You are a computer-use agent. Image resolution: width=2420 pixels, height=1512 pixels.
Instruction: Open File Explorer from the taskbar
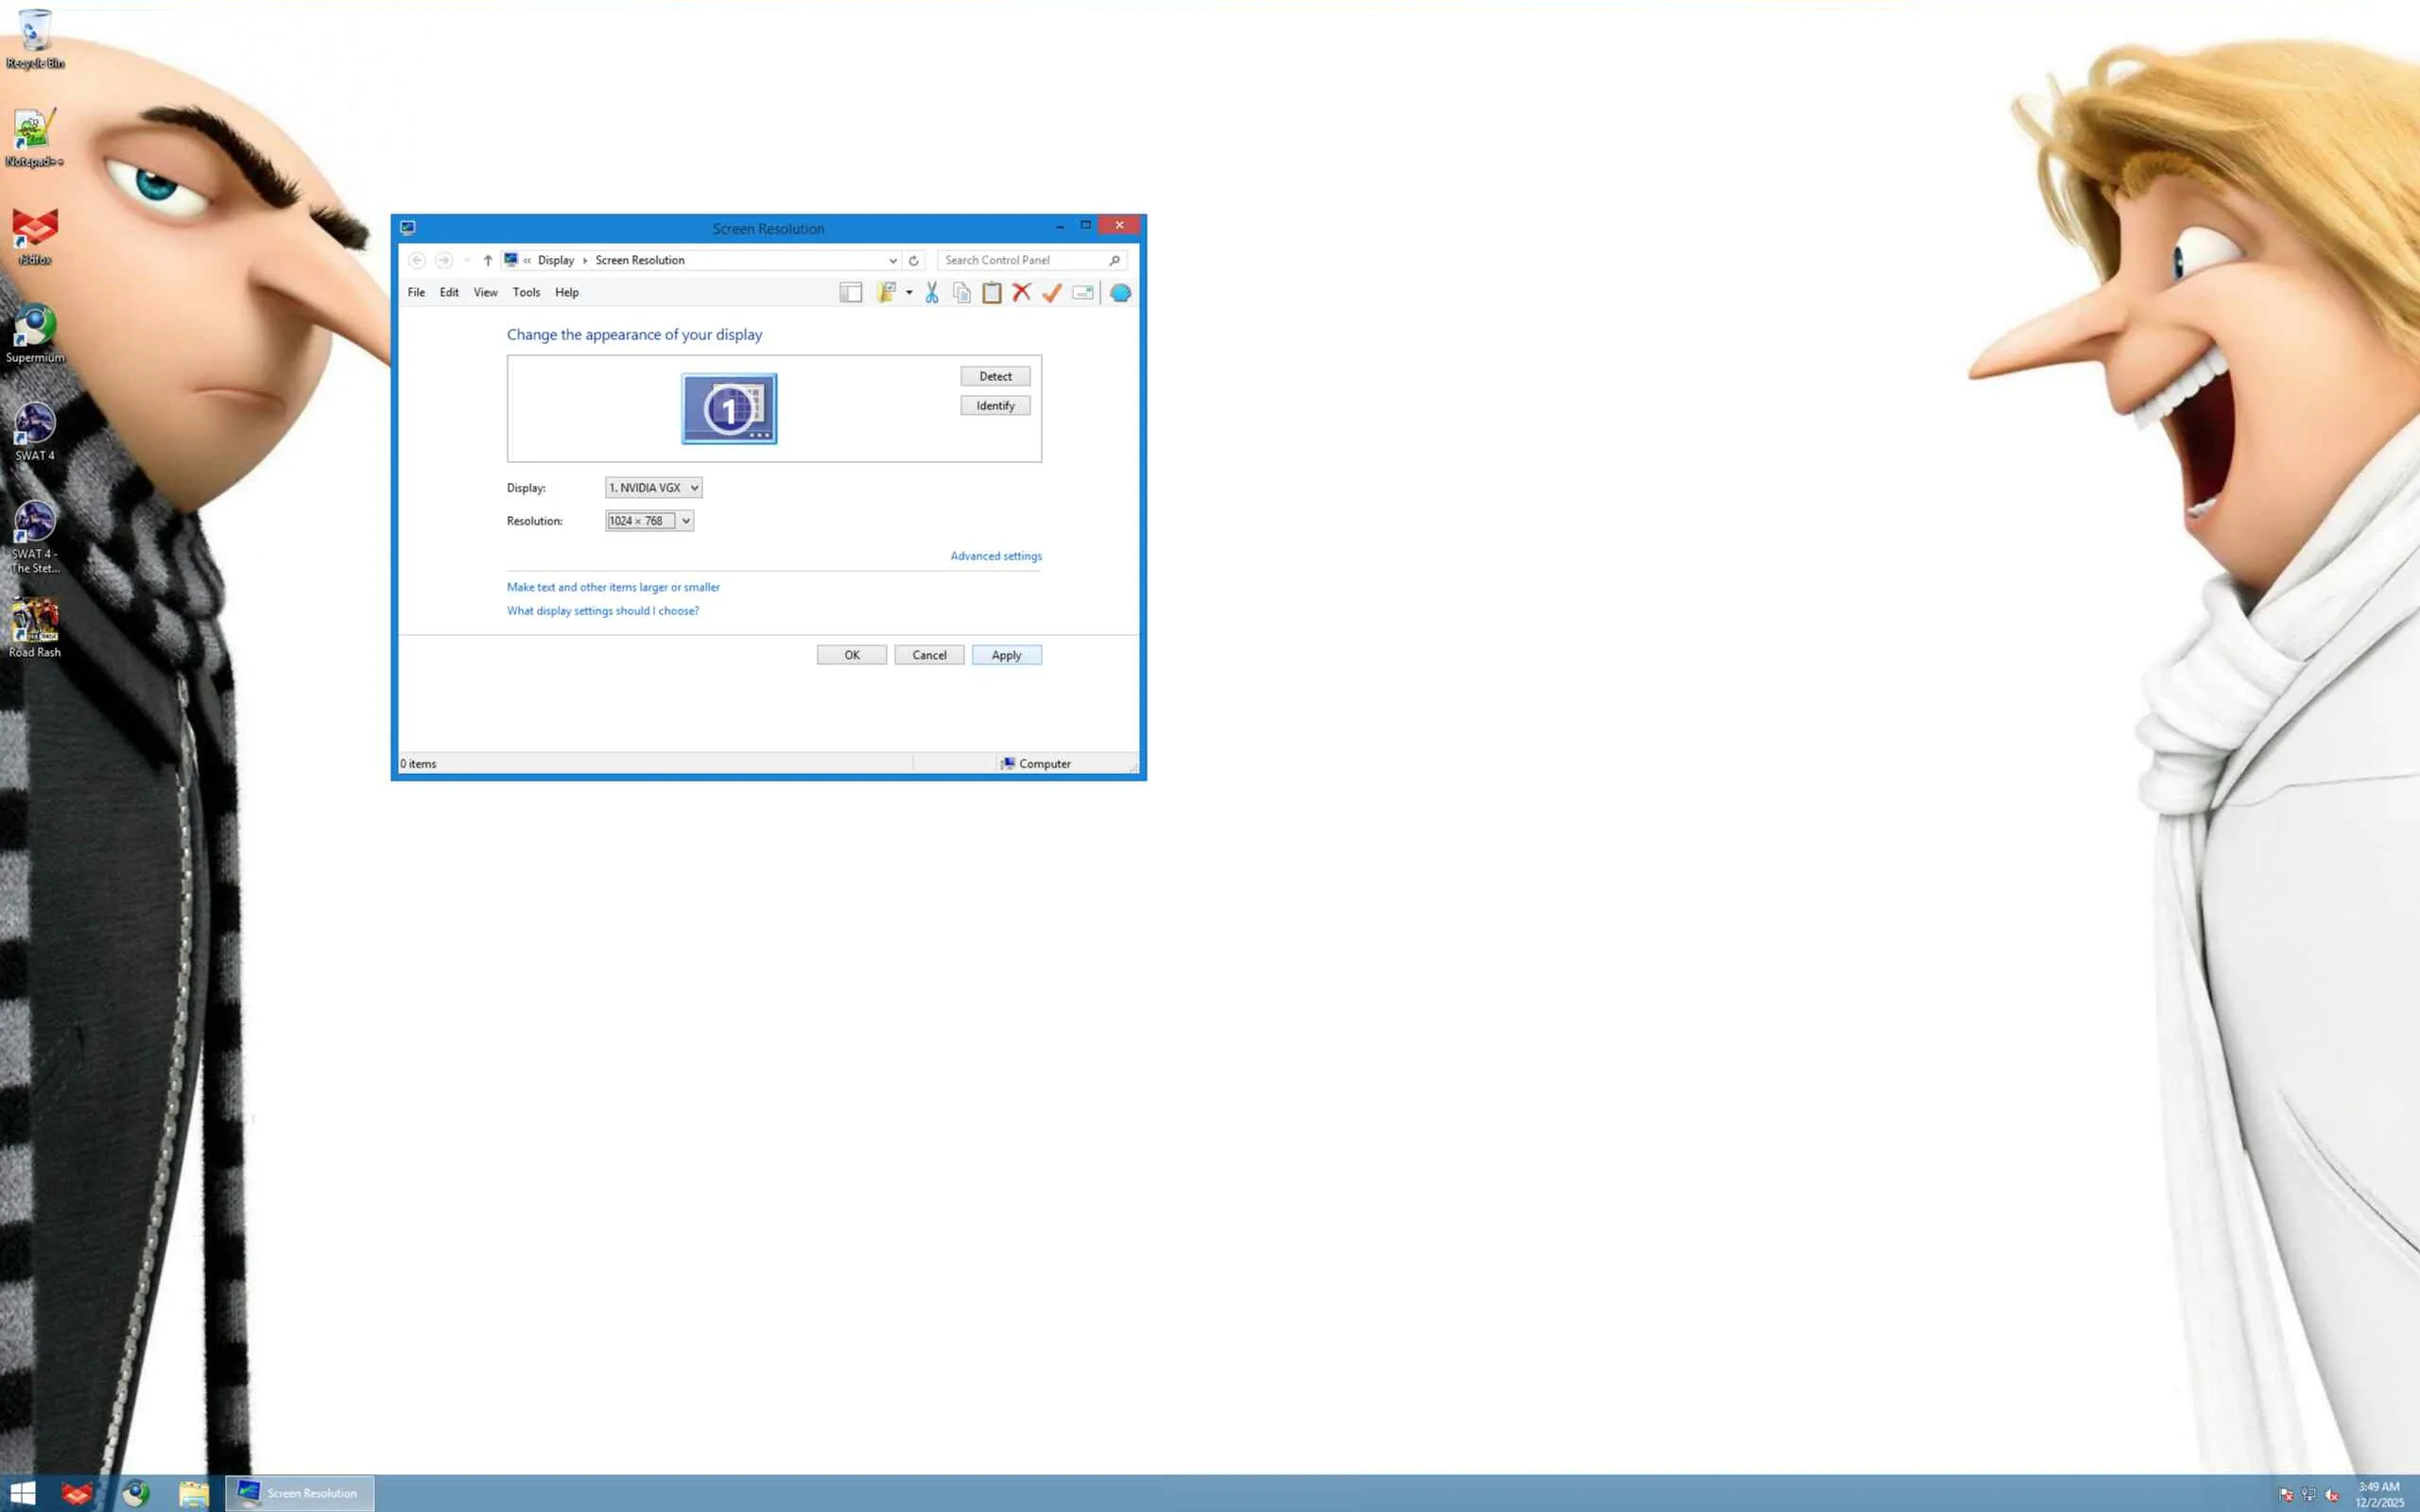pyautogui.click(x=193, y=1493)
